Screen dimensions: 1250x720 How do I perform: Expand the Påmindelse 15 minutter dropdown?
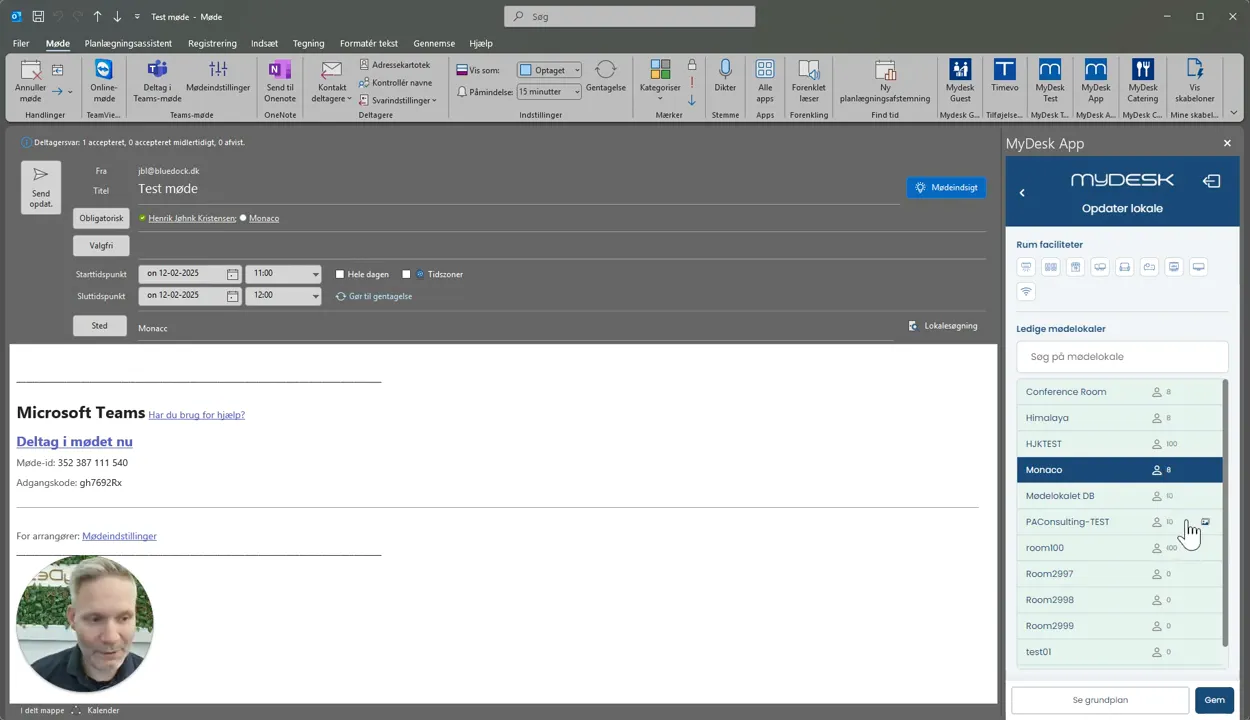click(x=548, y=91)
